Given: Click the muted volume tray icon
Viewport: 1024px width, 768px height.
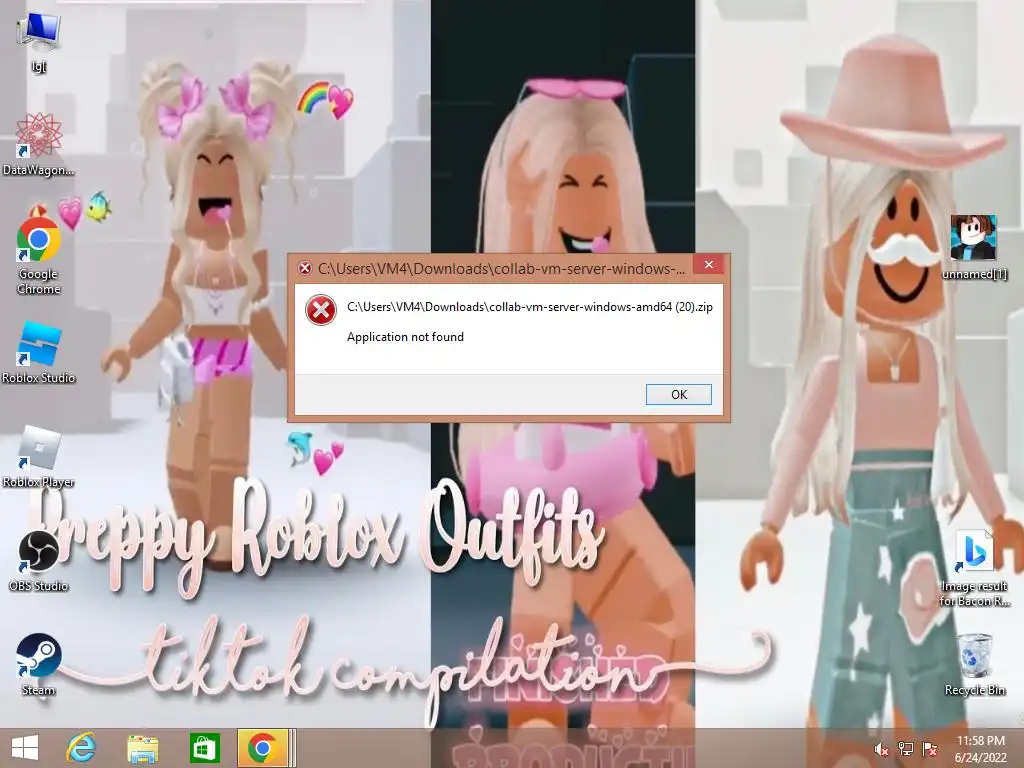Looking at the screenshot, I should pos(882,749).
